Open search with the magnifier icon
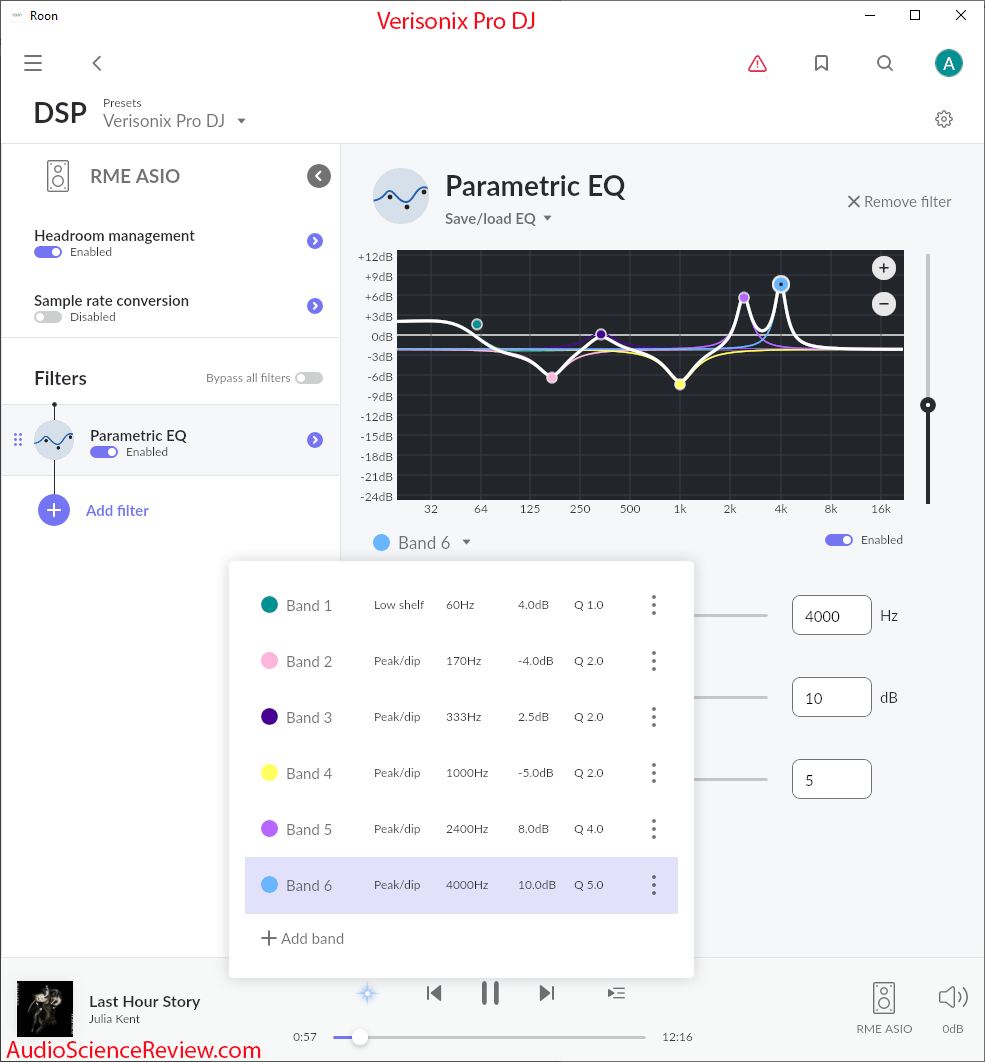985x1062 pixels. pyautogui.click(x=885, y=63)
